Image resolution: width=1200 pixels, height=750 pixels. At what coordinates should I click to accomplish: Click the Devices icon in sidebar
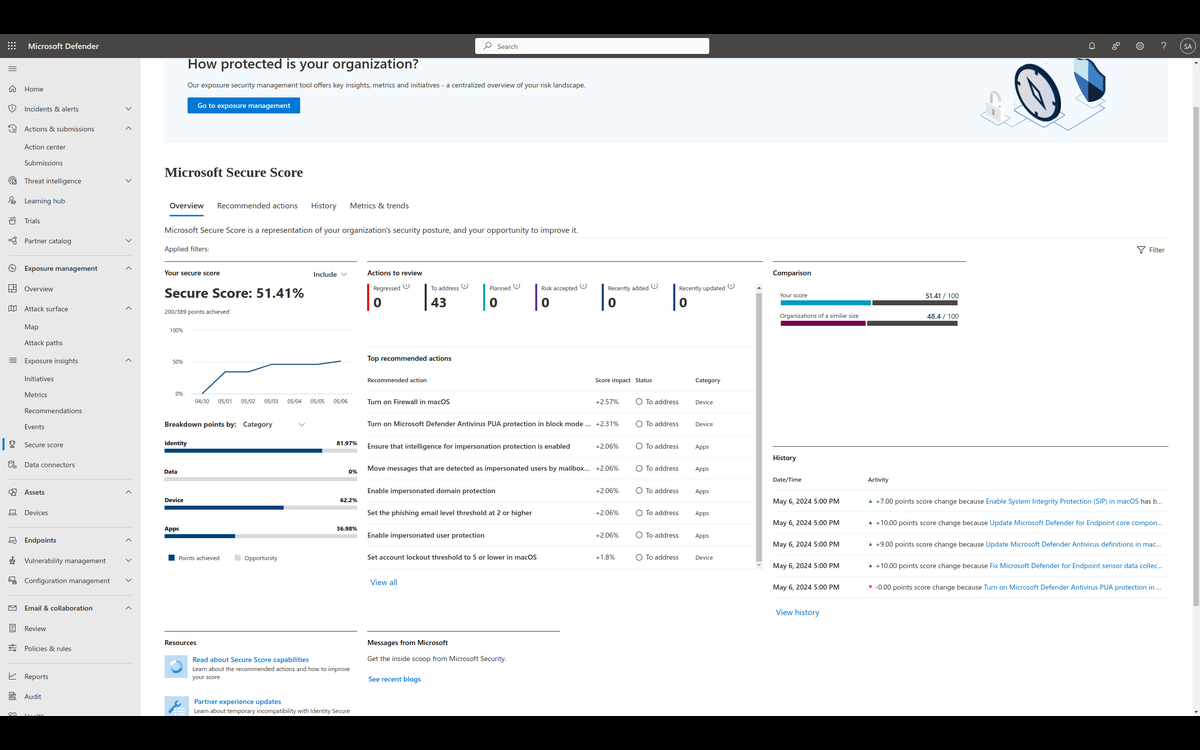pos(12,513)
